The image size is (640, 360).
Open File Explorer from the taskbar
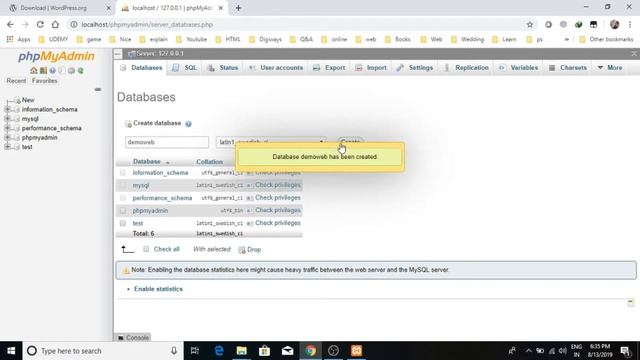tap(242, 351)
